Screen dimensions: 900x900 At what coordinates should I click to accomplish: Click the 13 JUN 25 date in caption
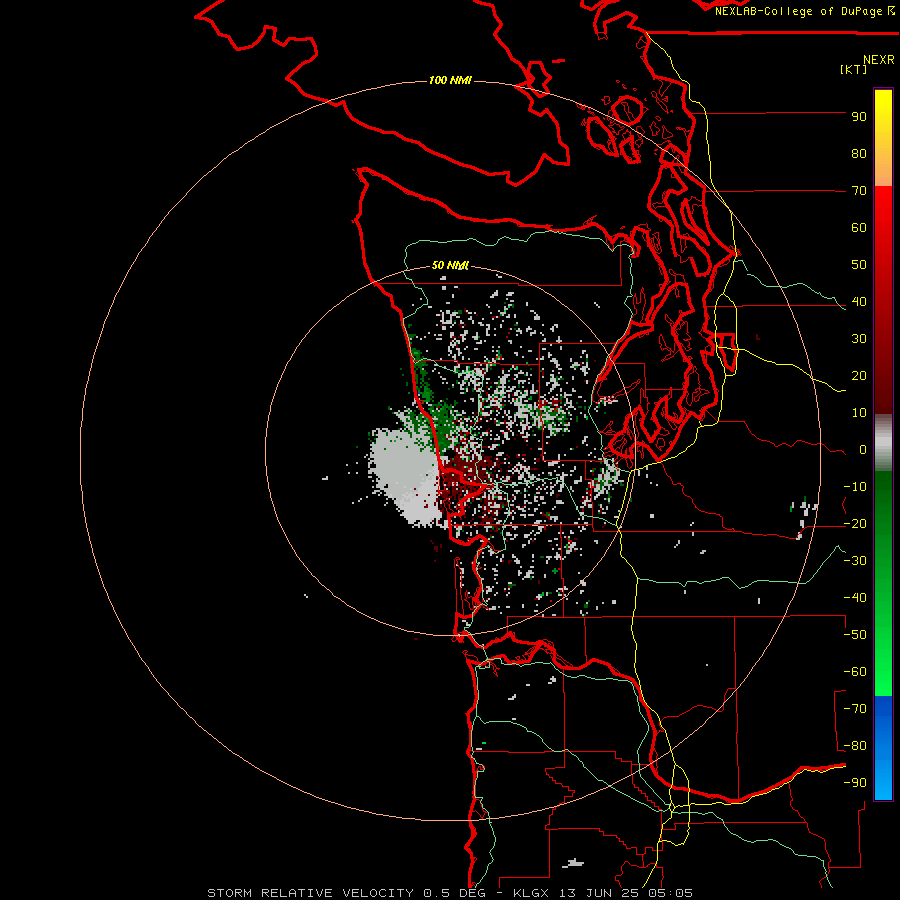pyautogui.click(x=599, y=893)
